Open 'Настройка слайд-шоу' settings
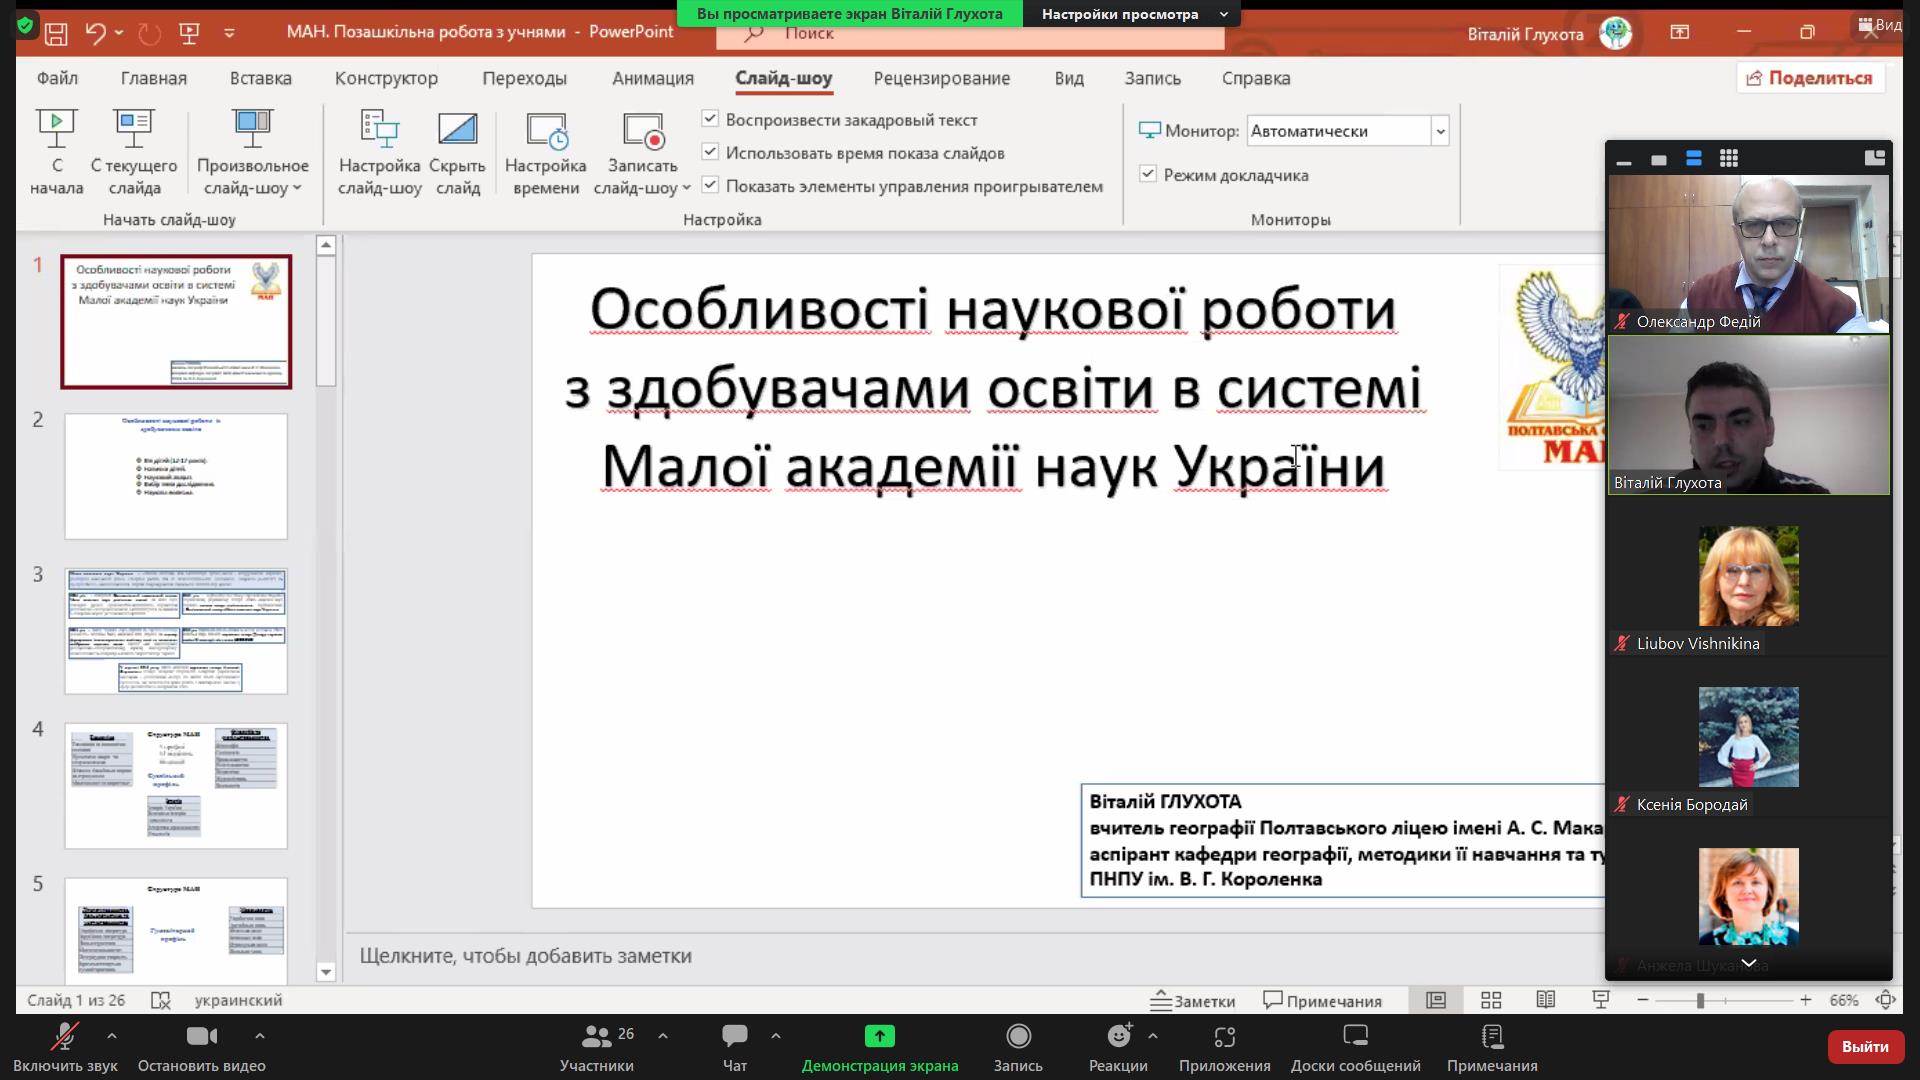Viewport: 1920px width, 1080px height. 379,153
